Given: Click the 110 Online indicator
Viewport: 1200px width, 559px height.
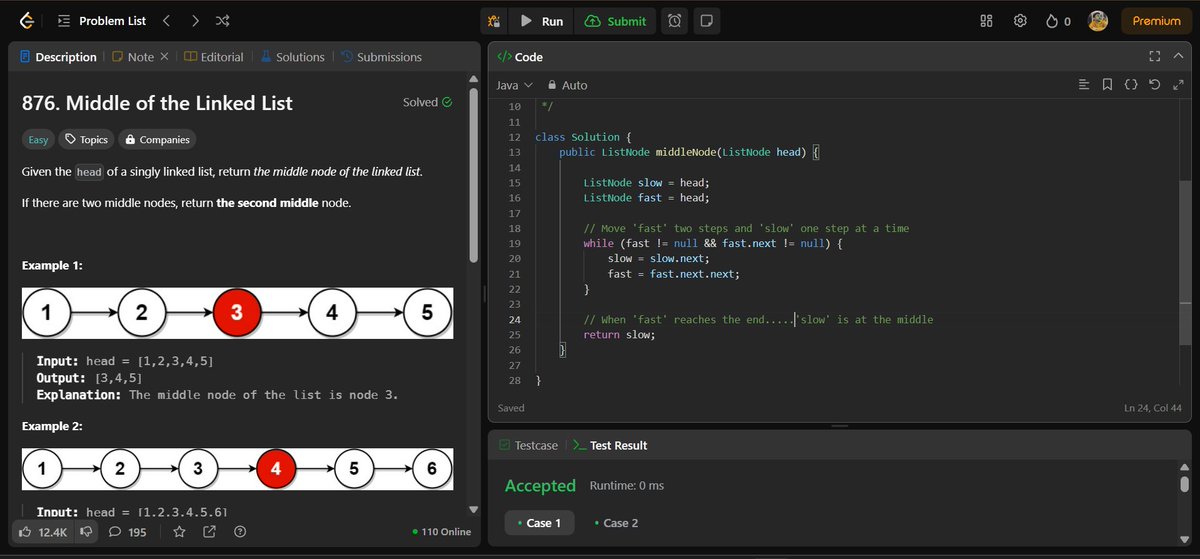Looking at the screenshot, I should pos(441,532).
